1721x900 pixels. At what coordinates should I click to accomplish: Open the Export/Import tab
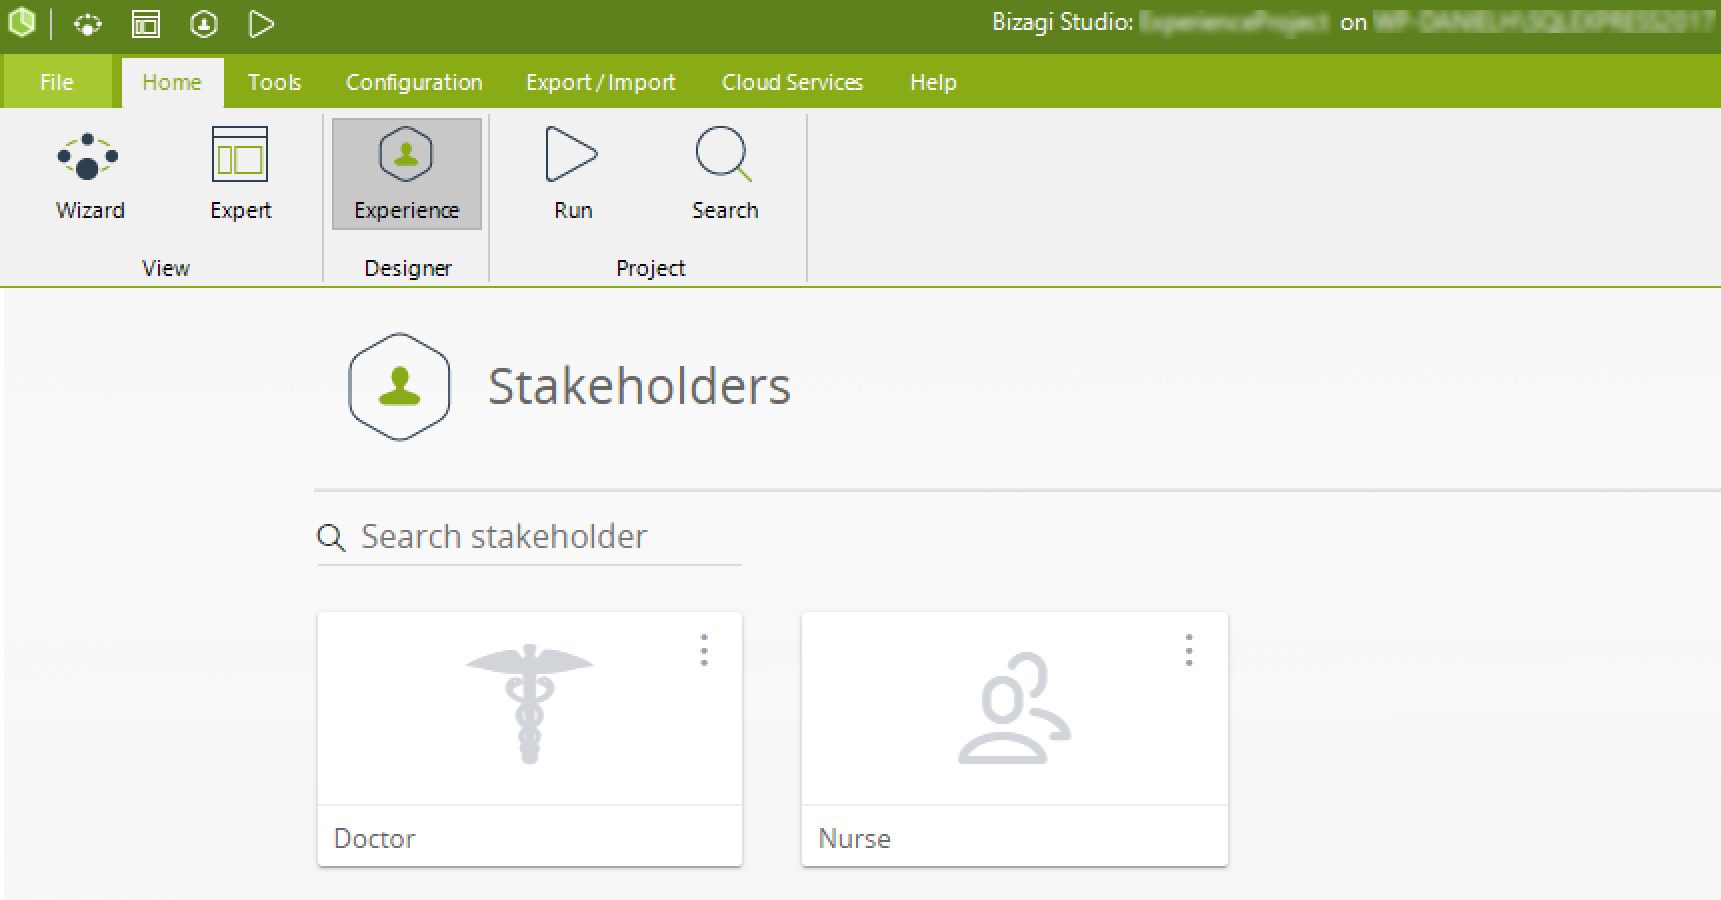[x=601, y=82]
